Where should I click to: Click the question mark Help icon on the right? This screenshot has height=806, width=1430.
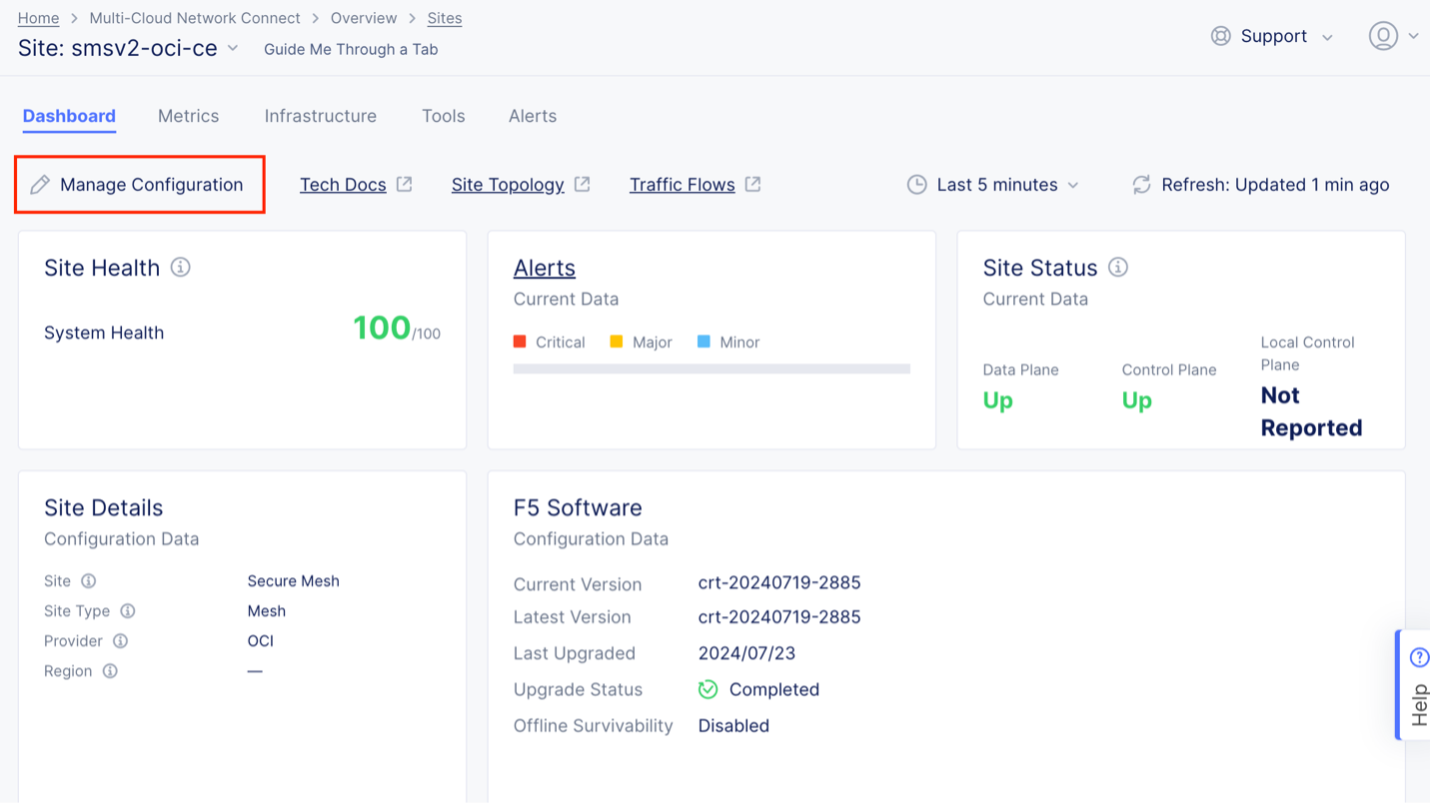1419,657
